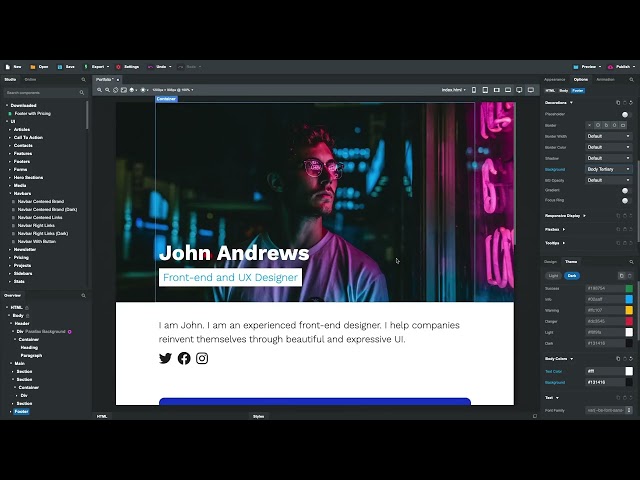Open Border Width dropdown
Viewport: 640px width, 480px height.
tap(609, 136)
